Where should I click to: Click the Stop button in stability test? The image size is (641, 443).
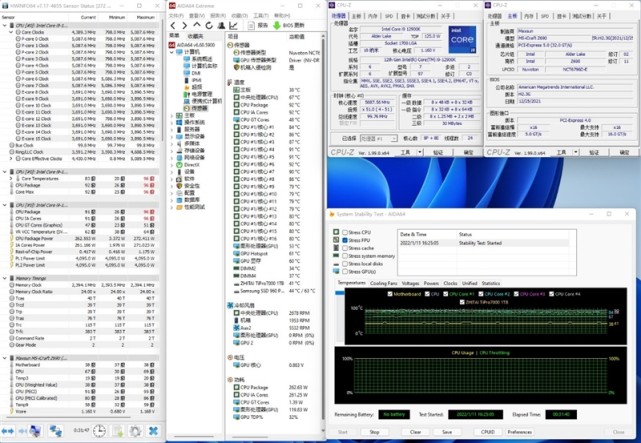pos(374,432)
